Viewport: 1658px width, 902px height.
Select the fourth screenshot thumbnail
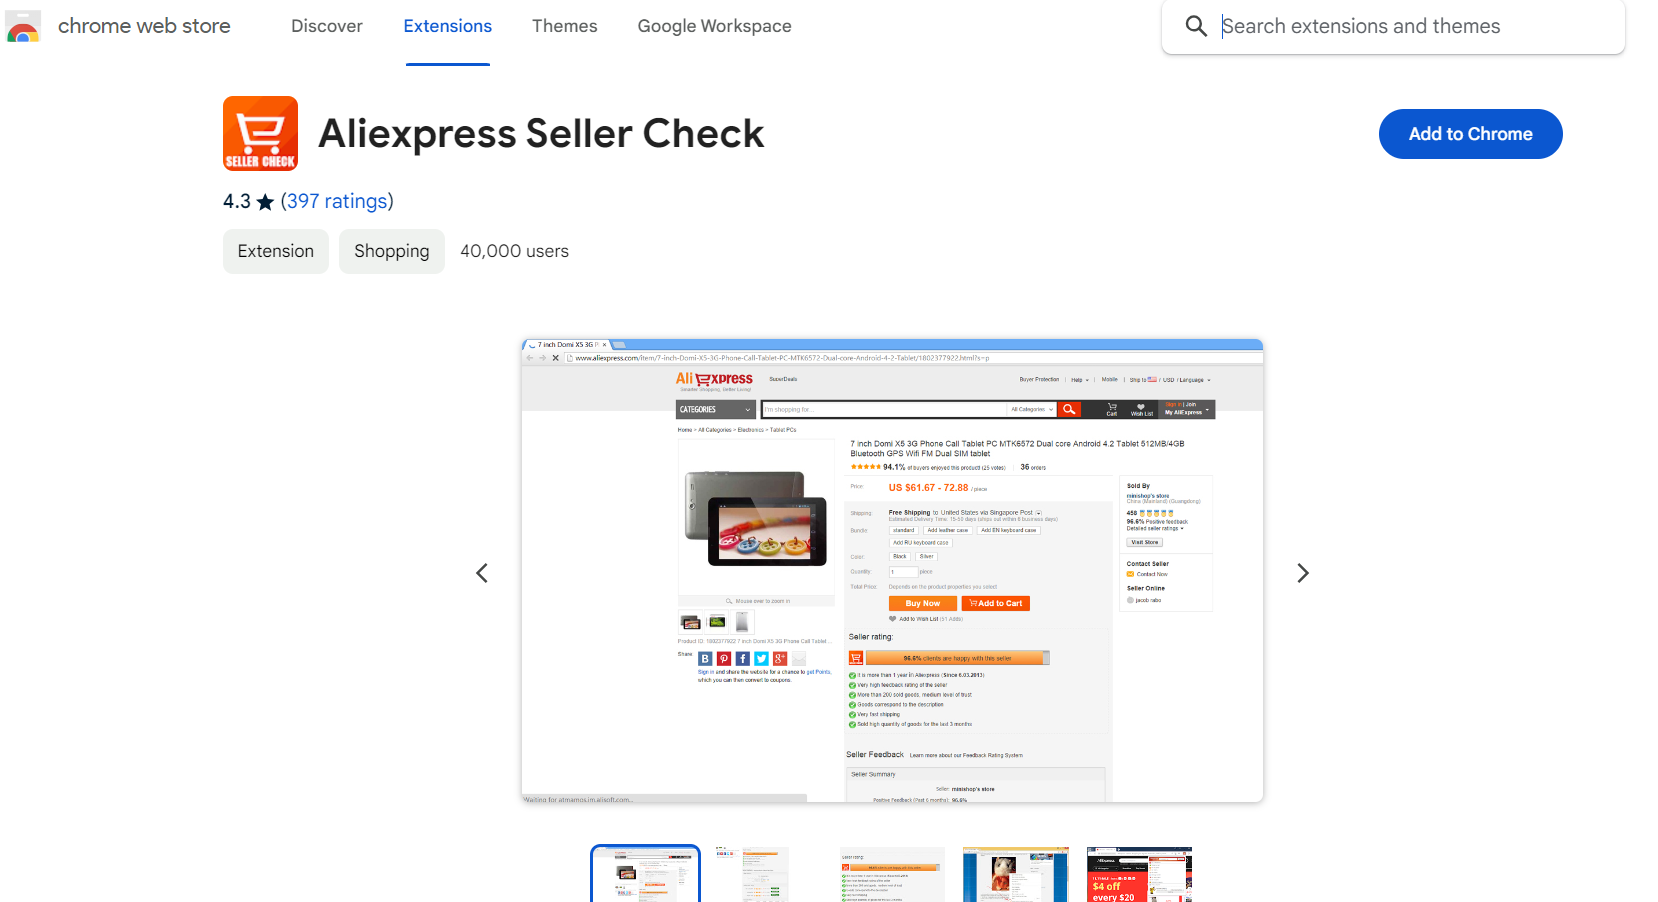pos(1016,874)
